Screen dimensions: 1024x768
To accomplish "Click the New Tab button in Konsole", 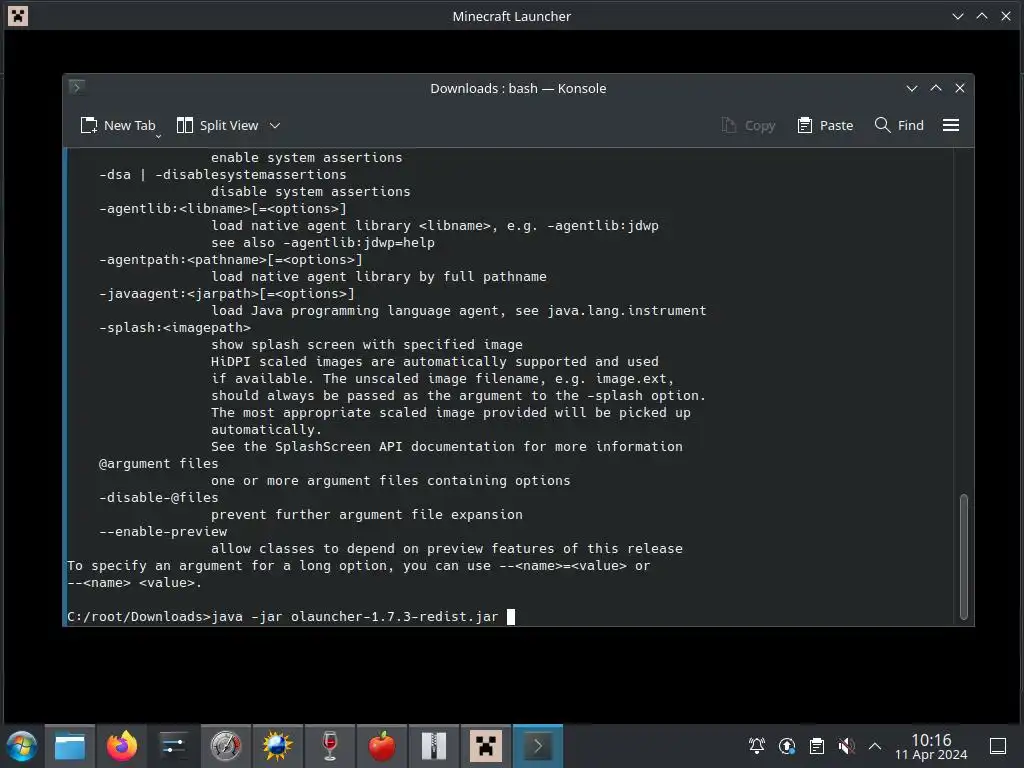I will pos(118,125).
